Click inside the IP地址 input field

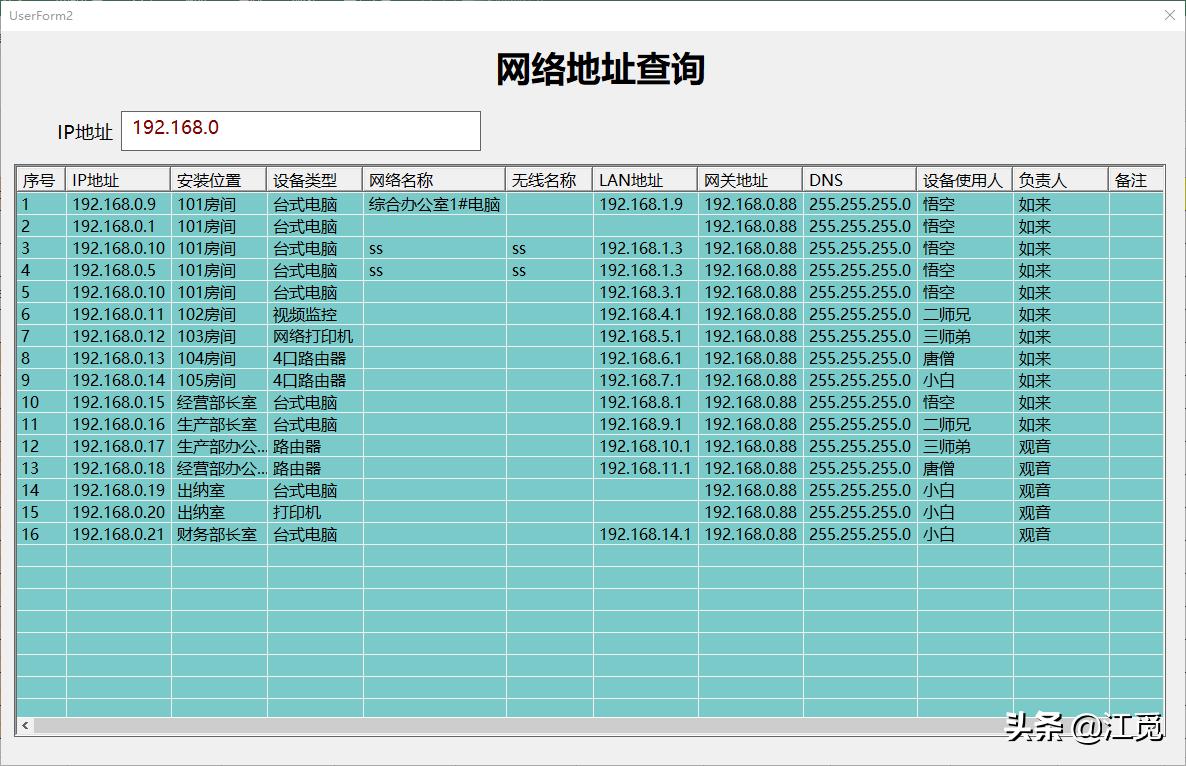tap(300, 130)
